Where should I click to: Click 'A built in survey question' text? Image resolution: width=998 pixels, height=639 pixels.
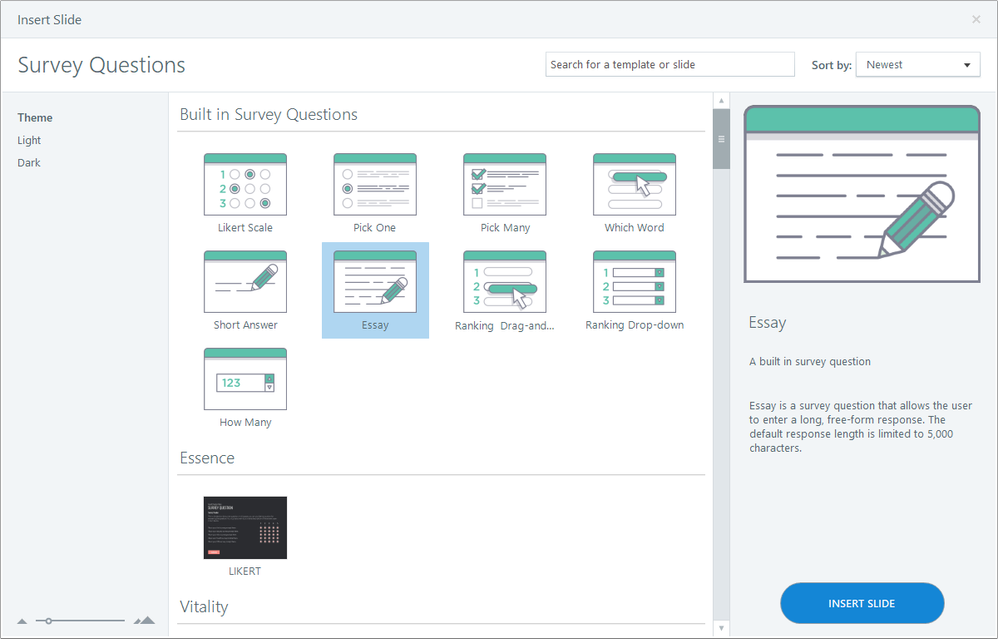coord(810,362)
